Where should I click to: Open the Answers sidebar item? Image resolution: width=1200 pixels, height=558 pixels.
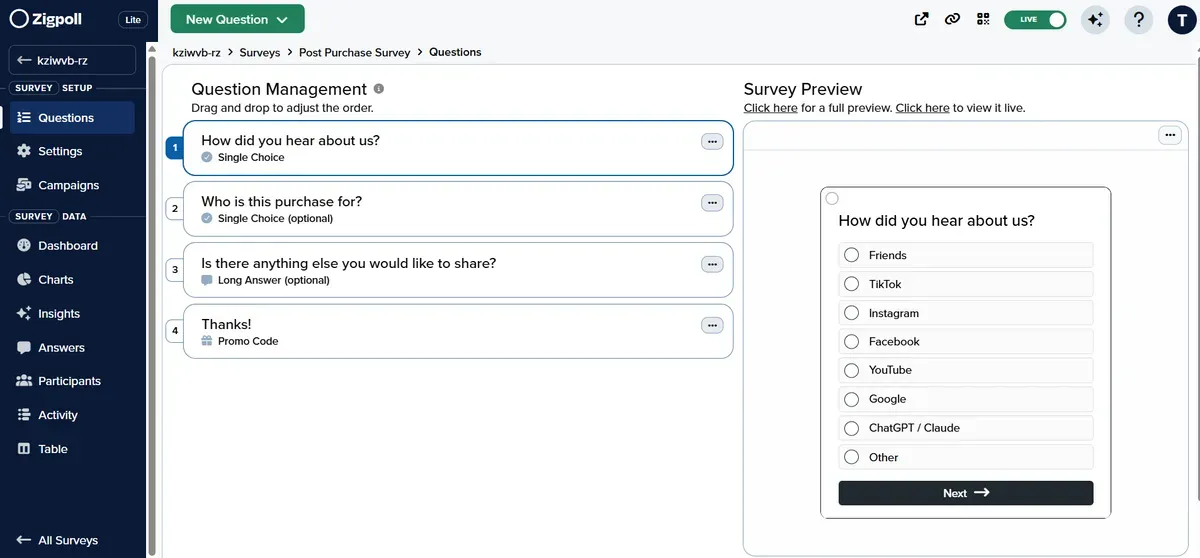click(x=72, y=348)
